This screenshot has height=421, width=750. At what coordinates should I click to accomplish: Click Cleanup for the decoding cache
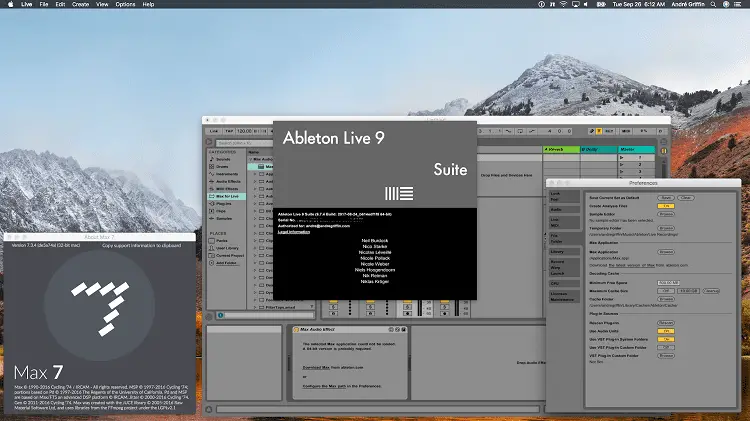pyautogui.click(x=711, y=291)
